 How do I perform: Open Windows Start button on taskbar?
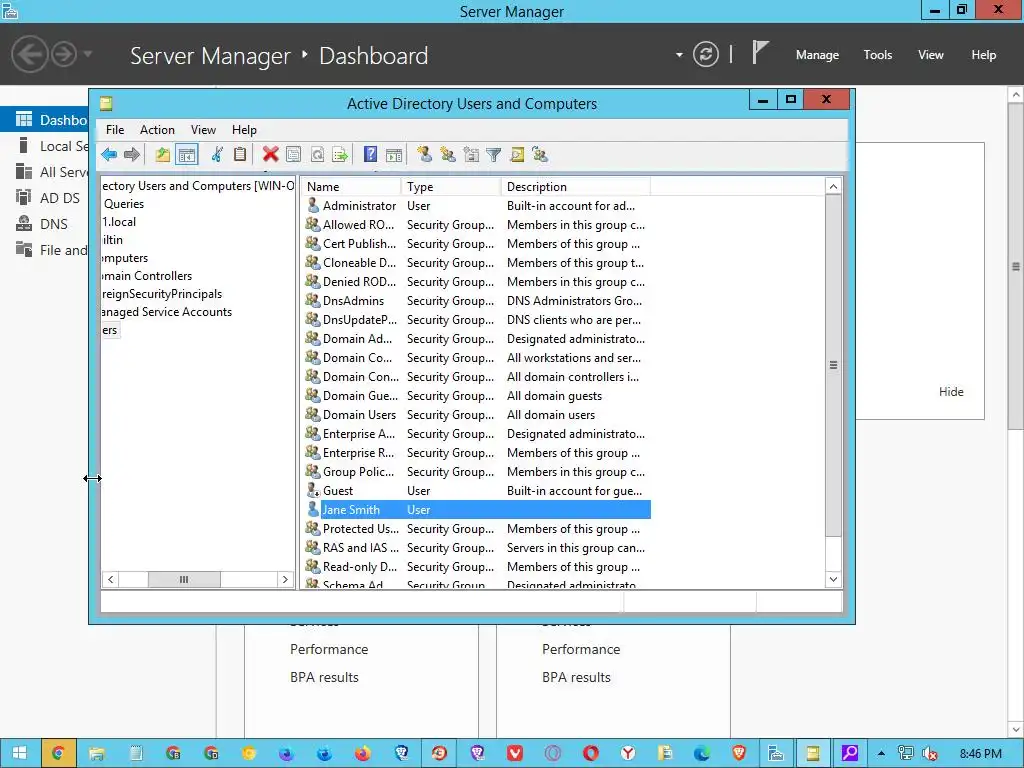click(x=20, y=753)
